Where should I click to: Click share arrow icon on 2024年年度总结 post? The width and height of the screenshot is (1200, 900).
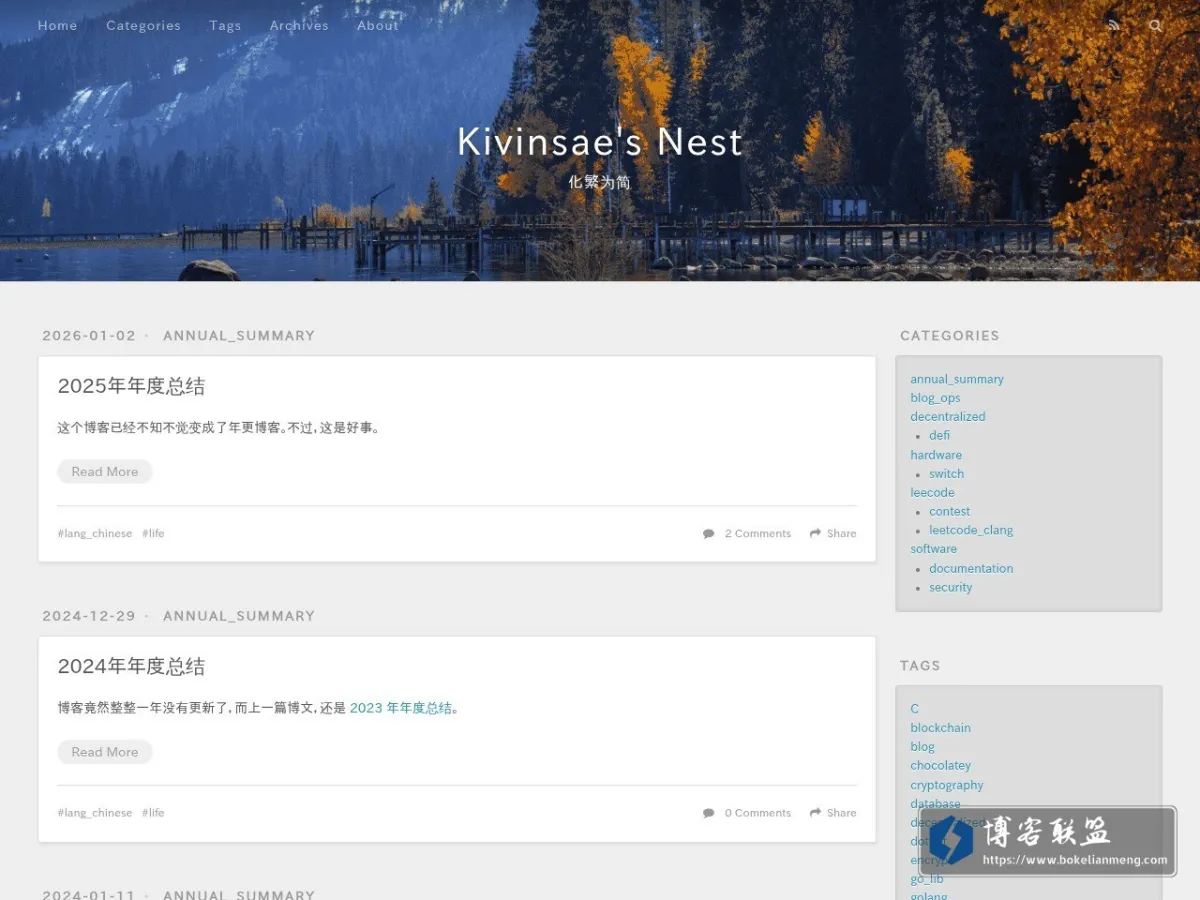816,813
